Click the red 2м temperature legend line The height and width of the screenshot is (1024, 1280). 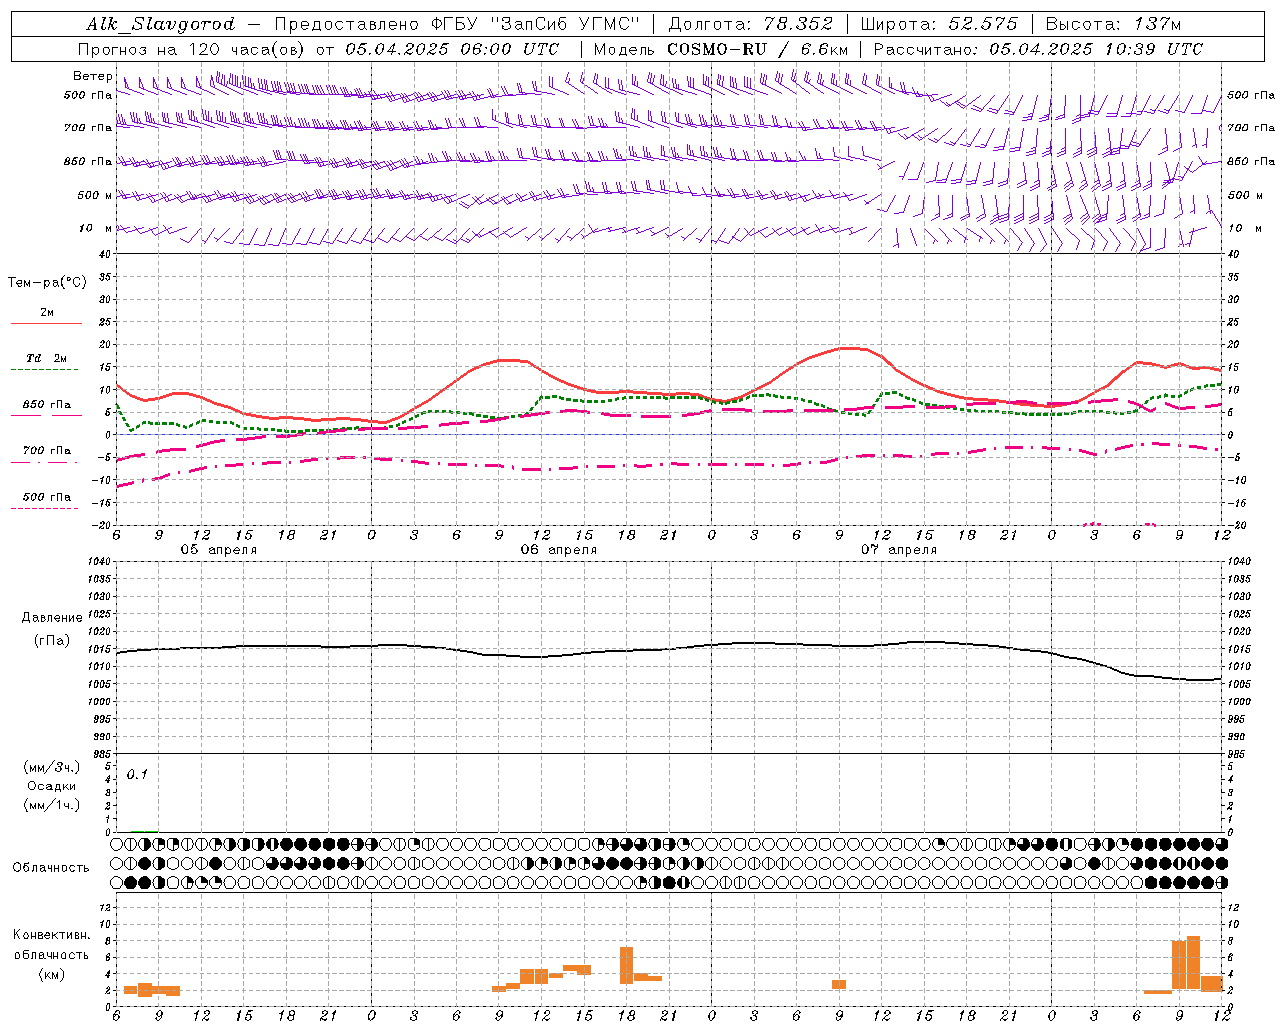[46, 323]
